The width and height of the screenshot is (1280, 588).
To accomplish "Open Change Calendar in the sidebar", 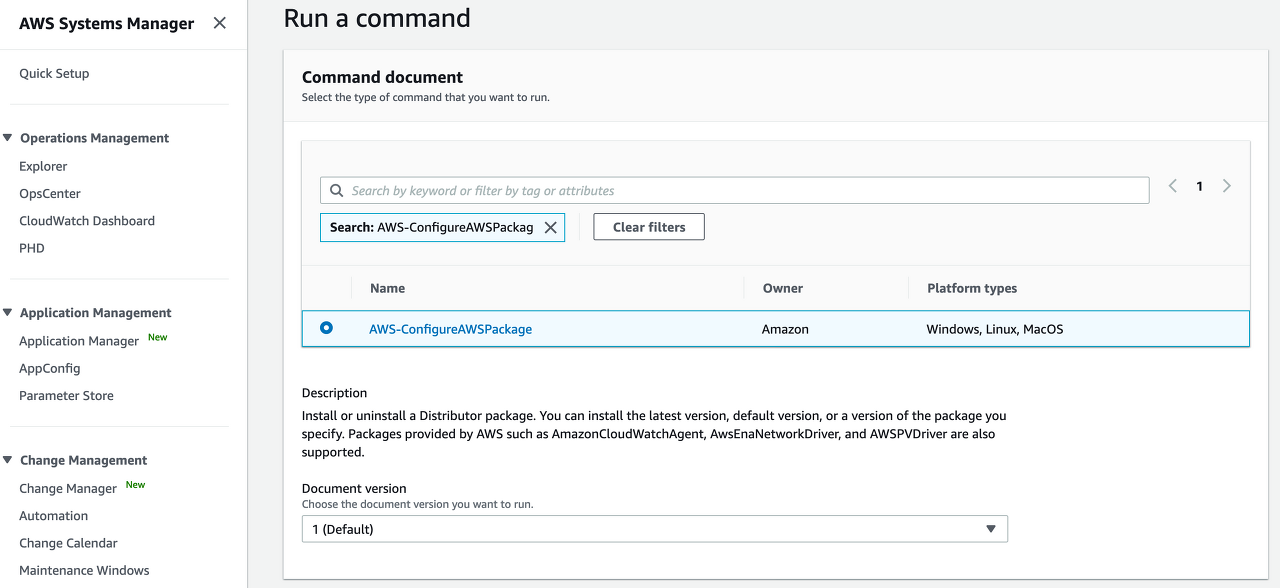I will coord(68,543).
